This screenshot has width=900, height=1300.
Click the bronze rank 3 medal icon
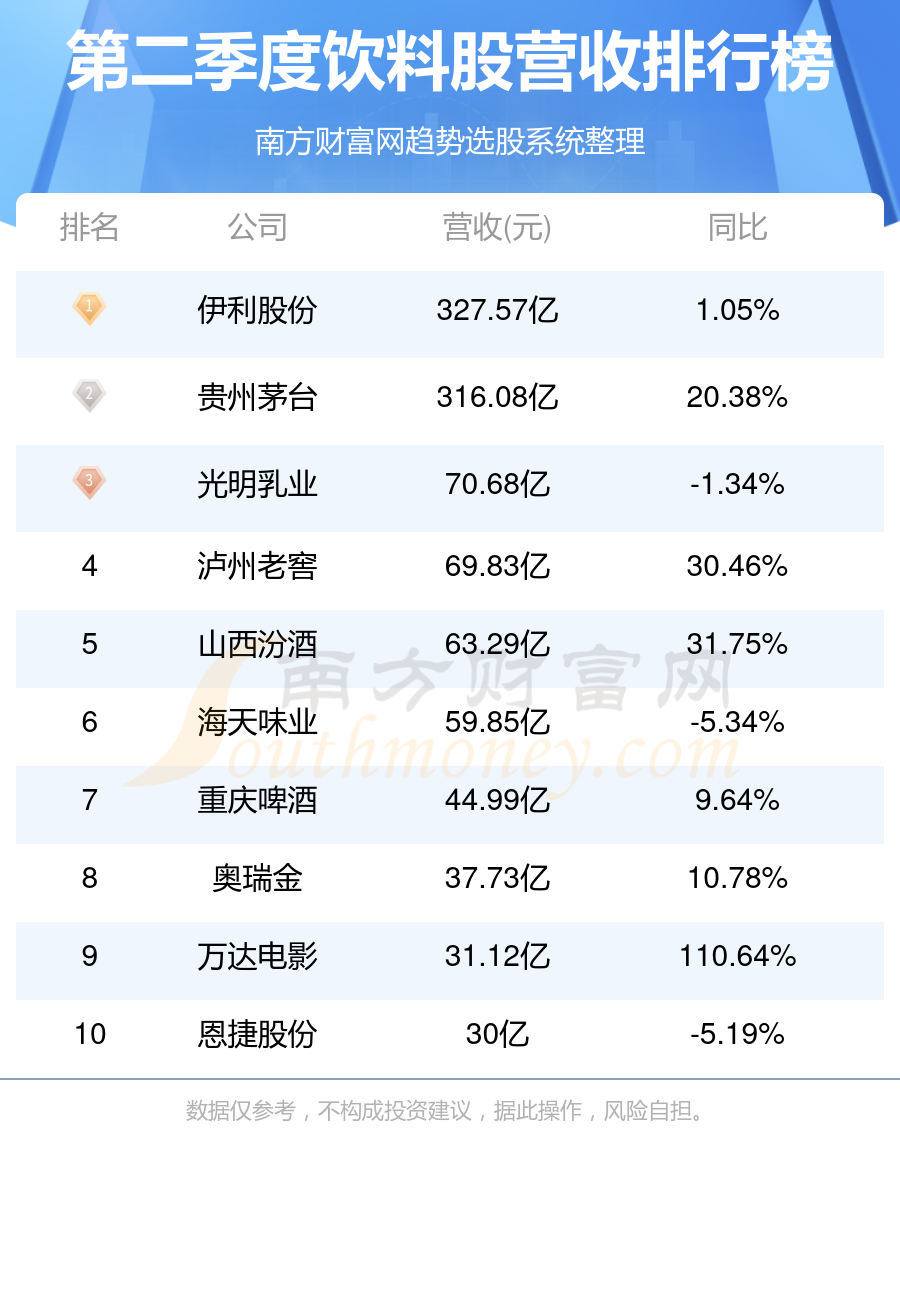click(x=89, y=482)
